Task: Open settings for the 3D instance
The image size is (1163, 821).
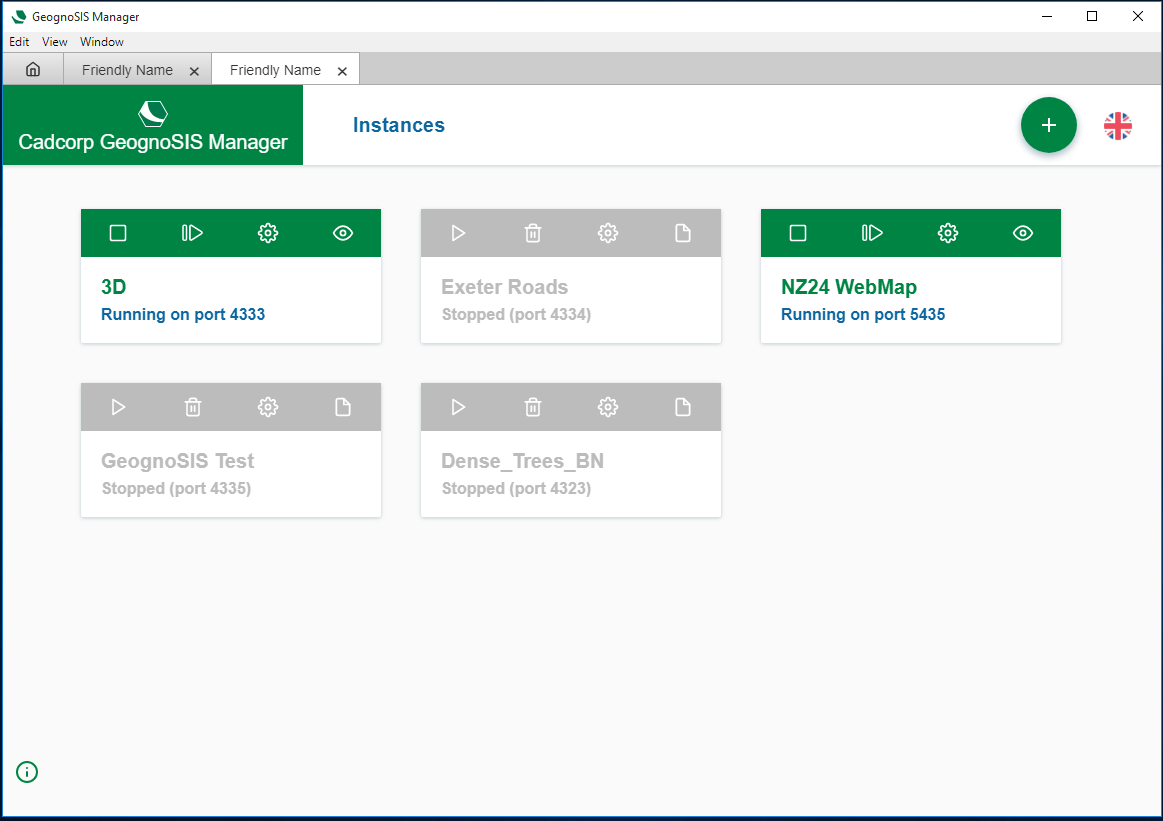Action: (268, 233)
